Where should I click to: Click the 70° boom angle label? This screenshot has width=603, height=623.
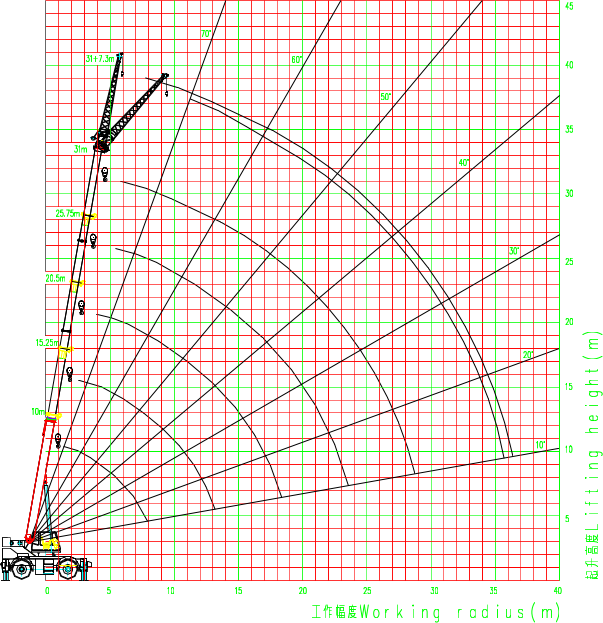tap(206, 34)
